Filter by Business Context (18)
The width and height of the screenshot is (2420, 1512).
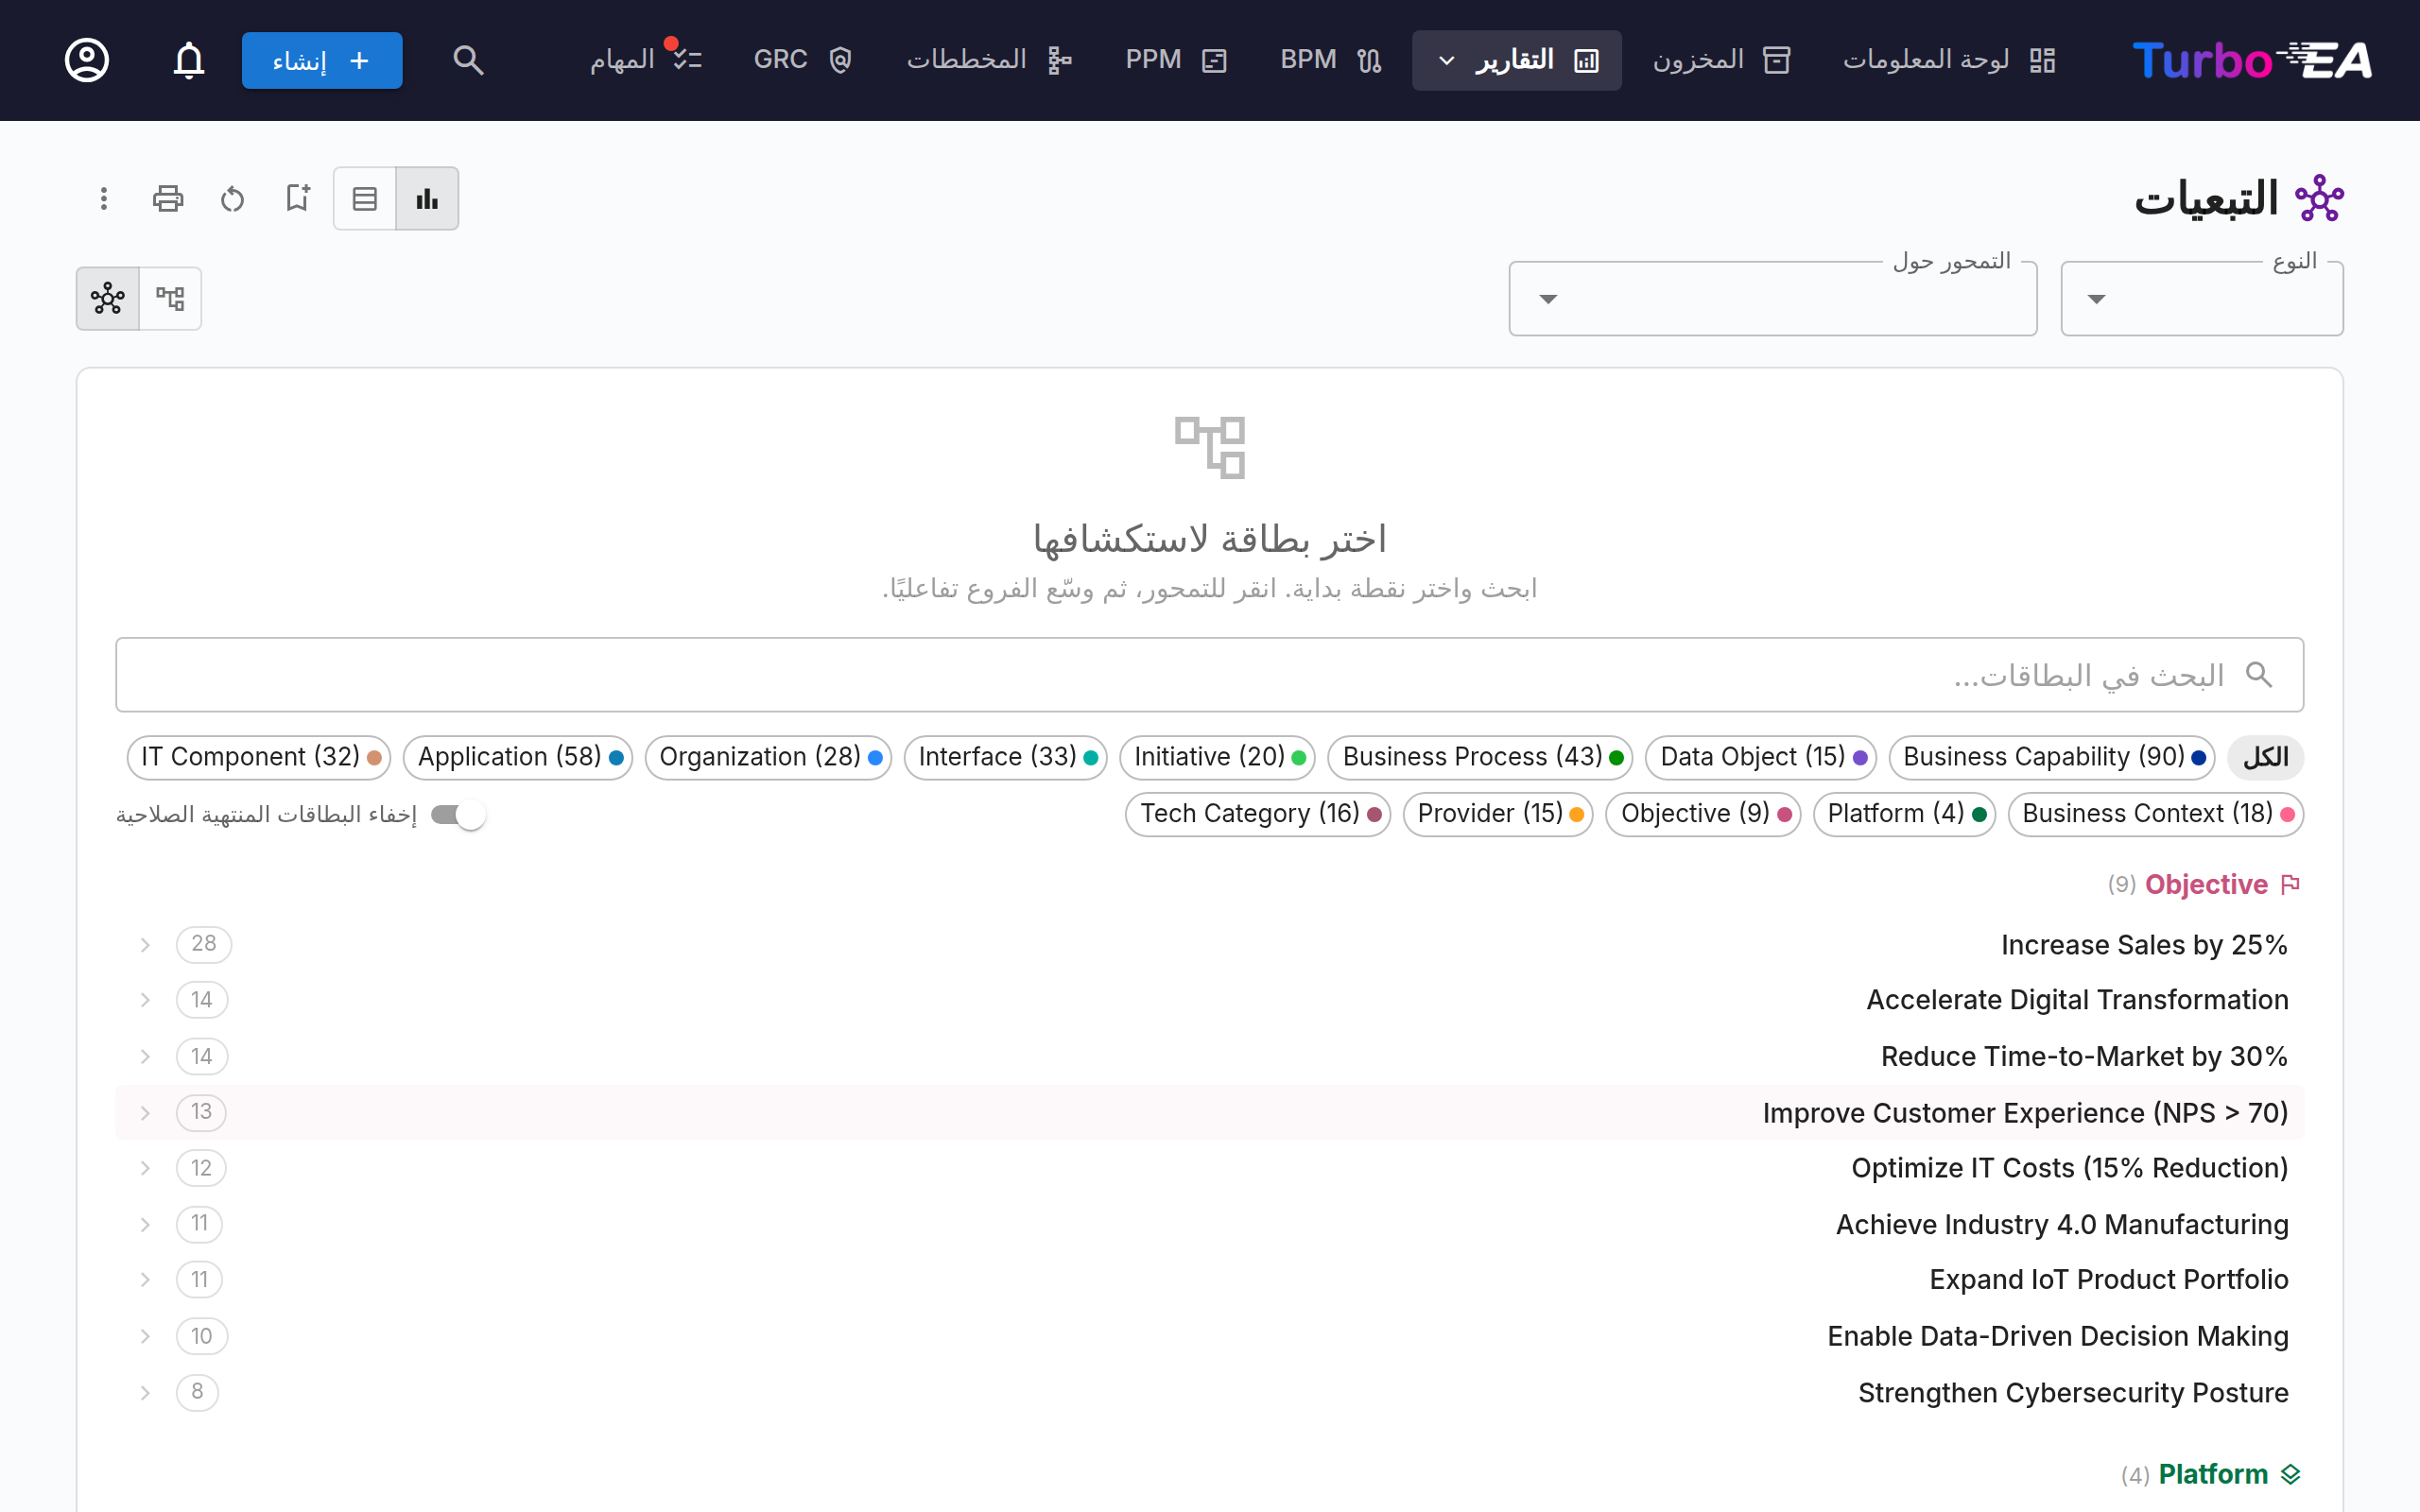(2156, 814)
